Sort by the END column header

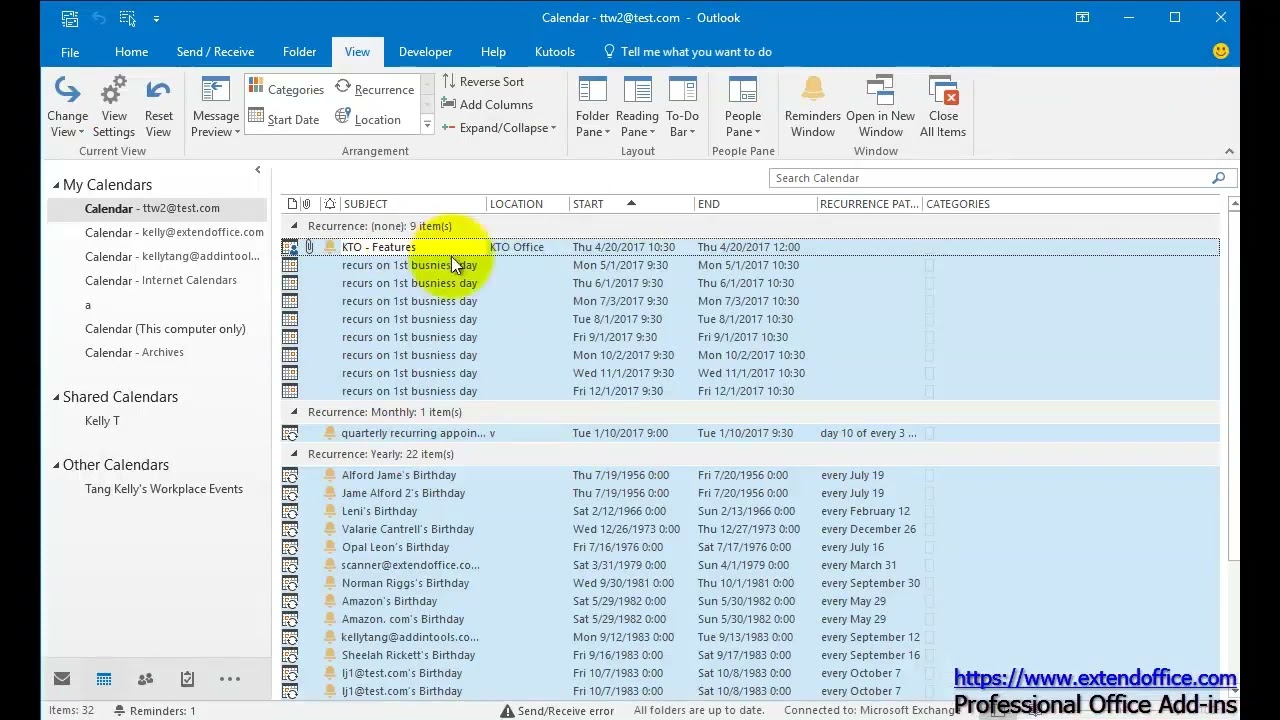pos(755,204)
